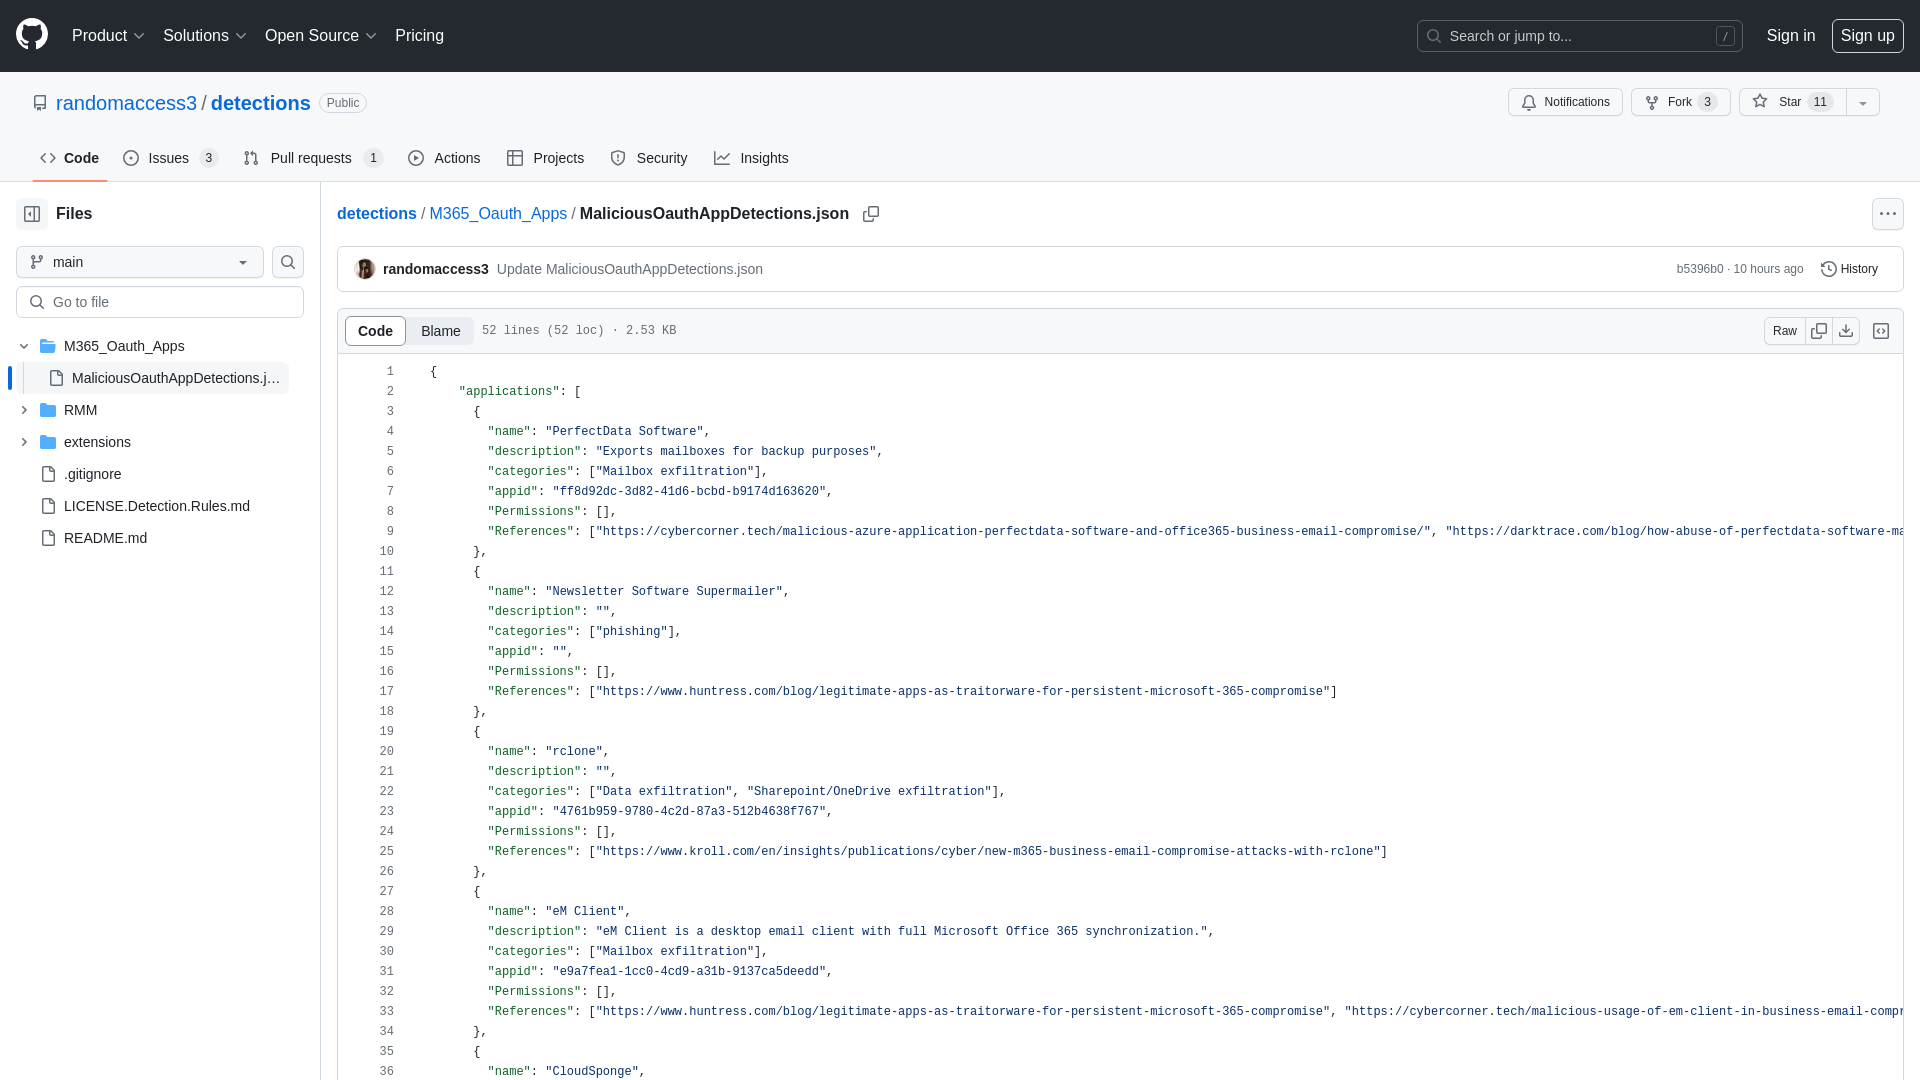
Task: Open the symbols panel icon
Action: pos(1881,331)
